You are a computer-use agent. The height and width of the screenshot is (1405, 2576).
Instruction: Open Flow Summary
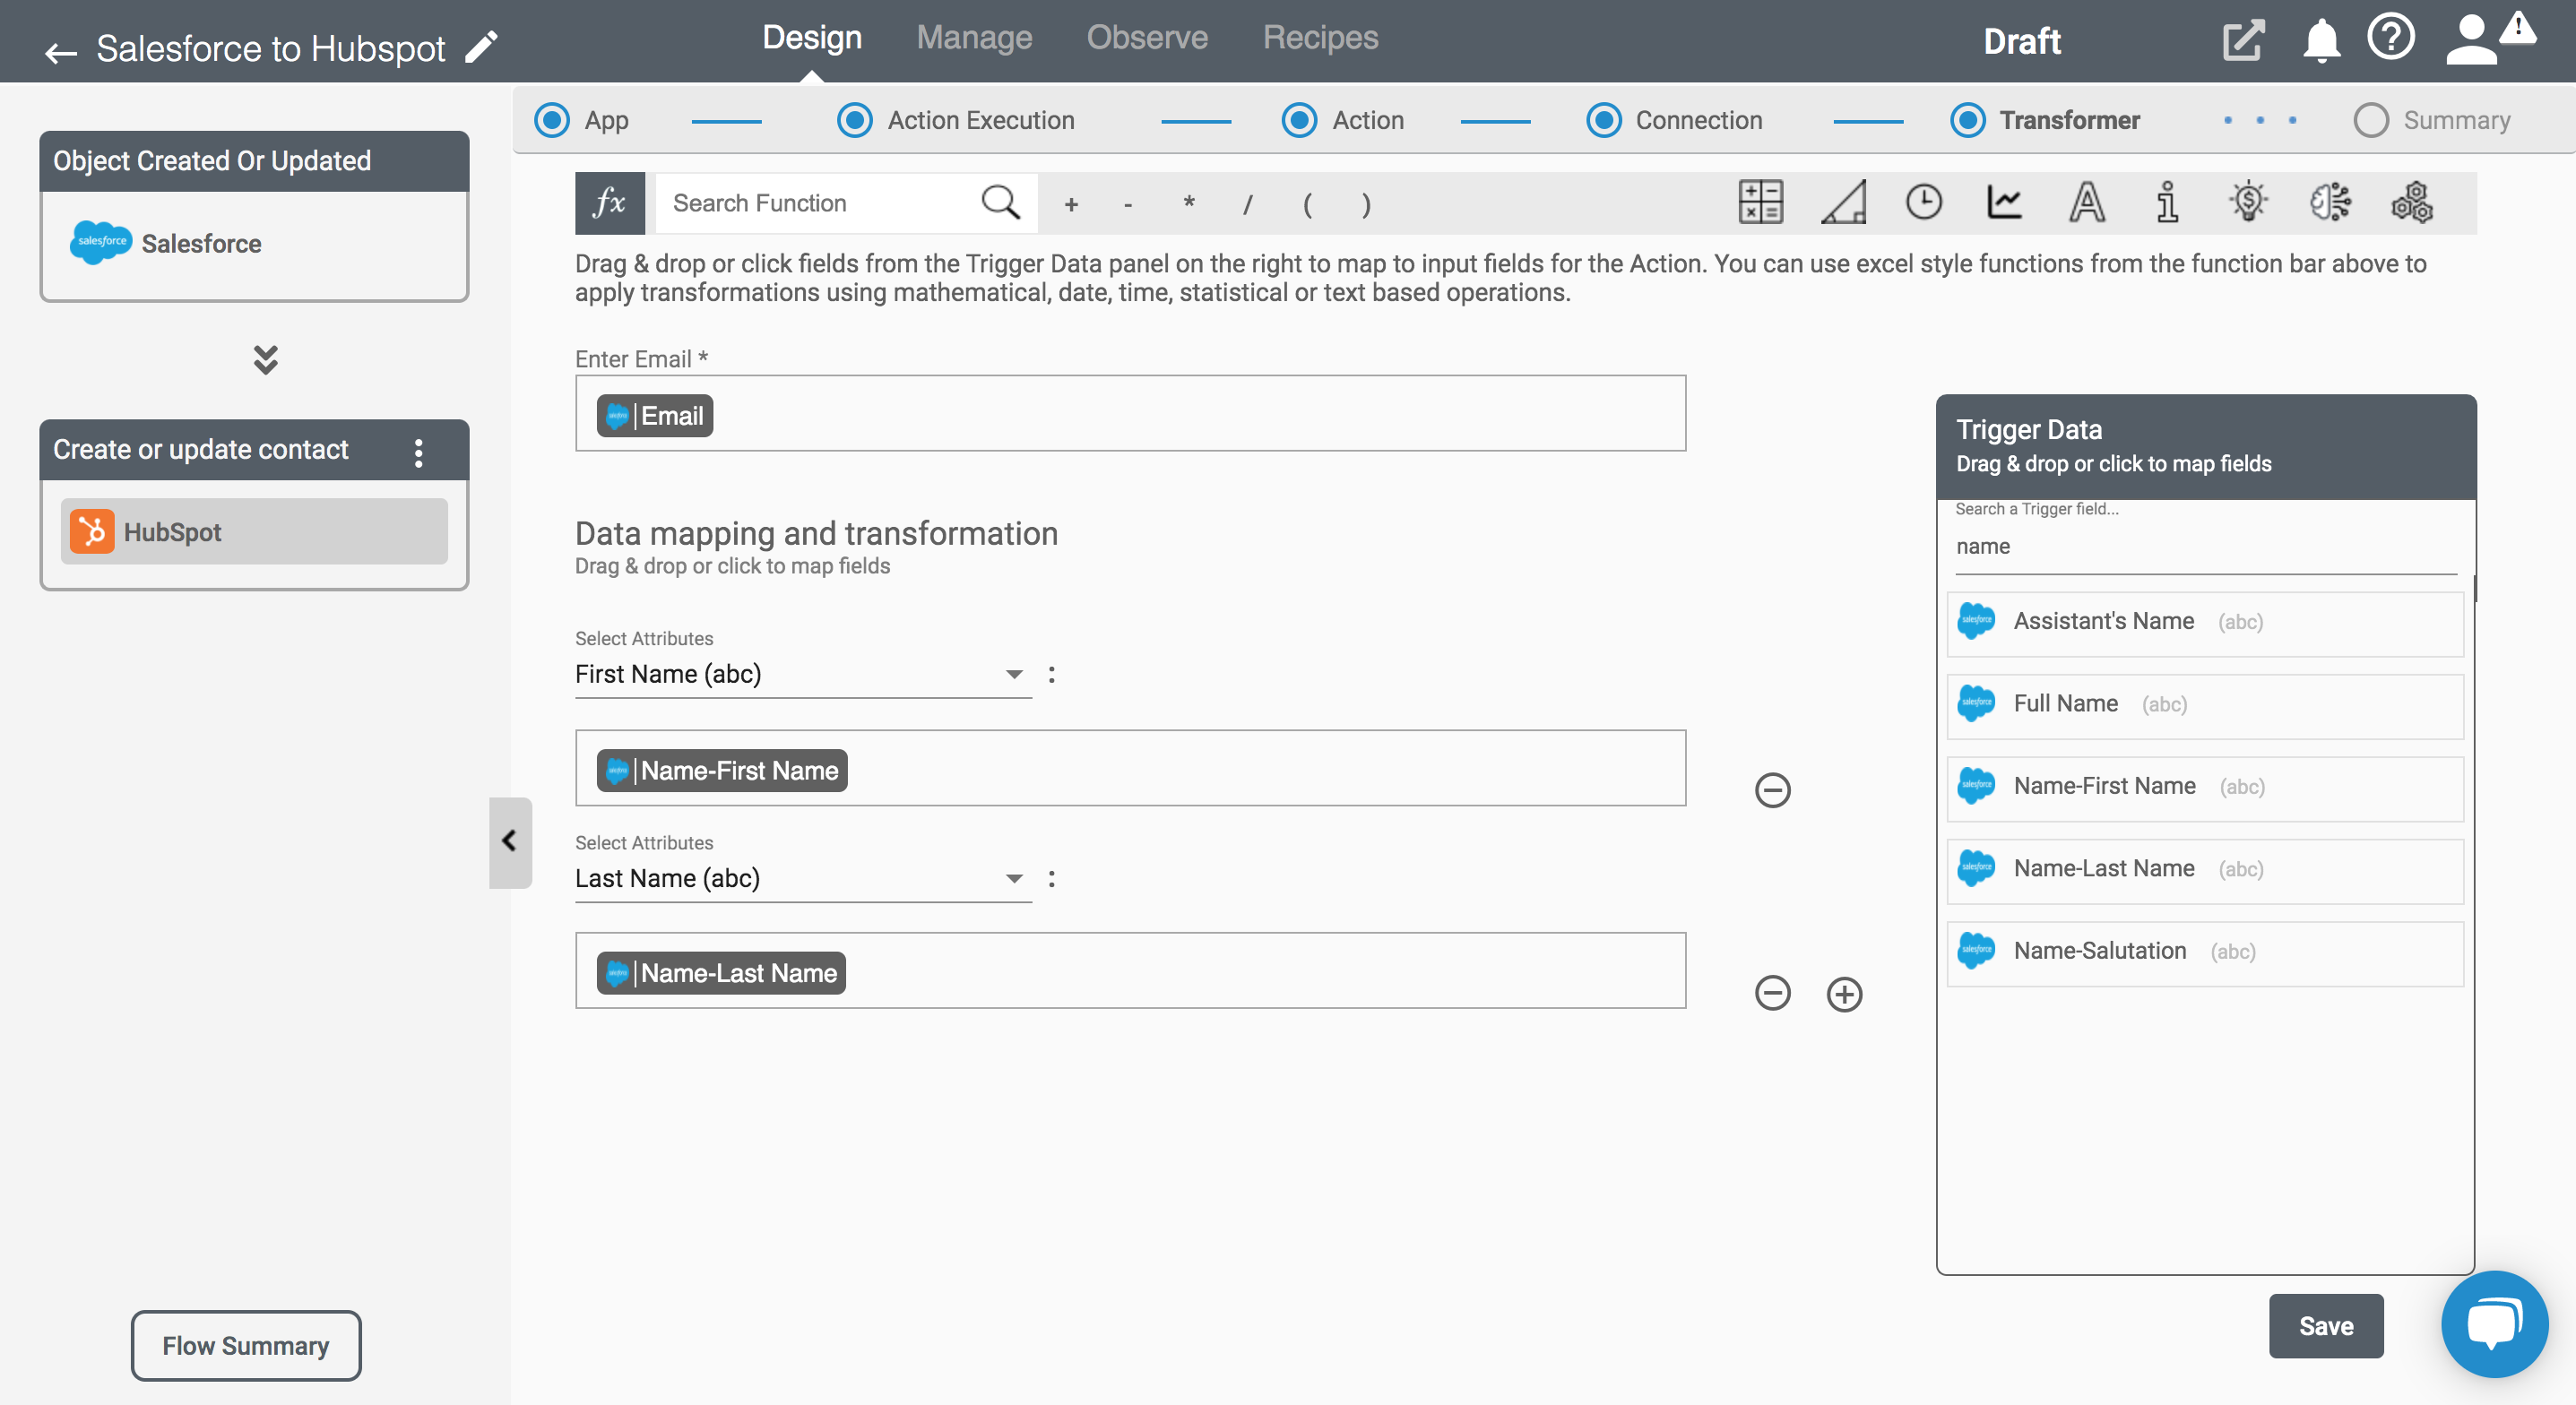coord(245,1345)
